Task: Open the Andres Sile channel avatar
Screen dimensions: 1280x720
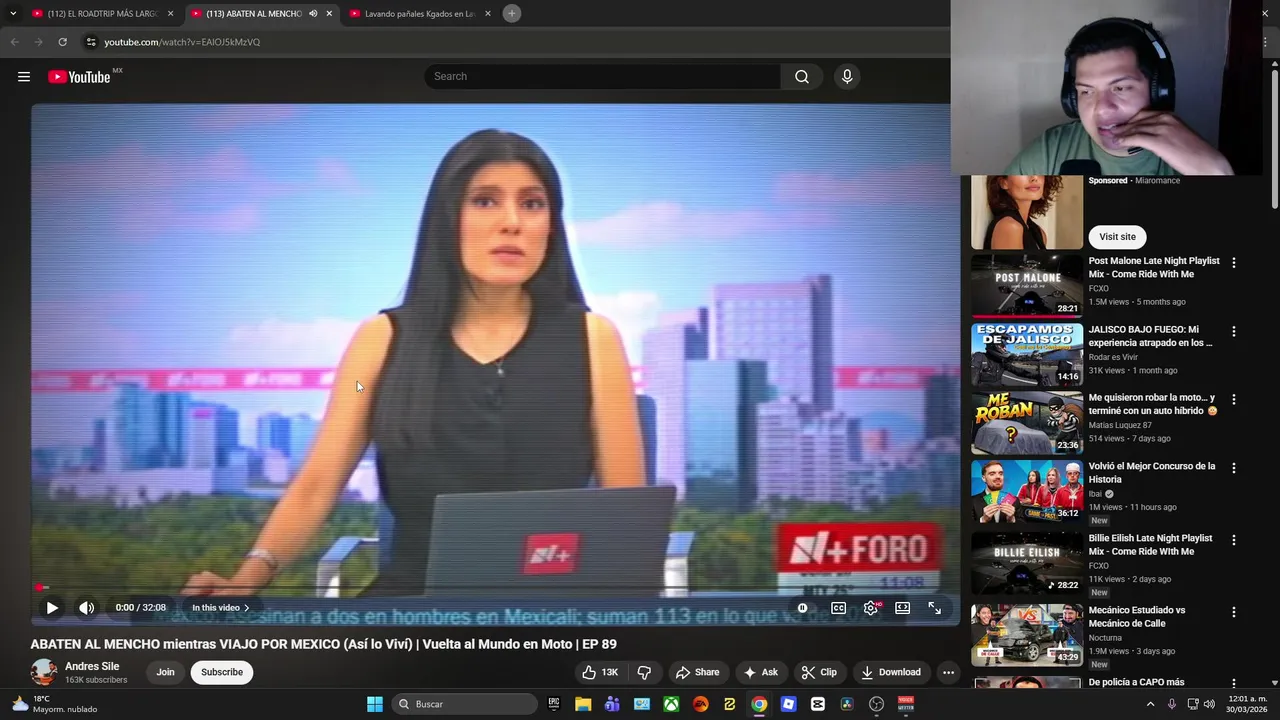Action: [44, 672]
